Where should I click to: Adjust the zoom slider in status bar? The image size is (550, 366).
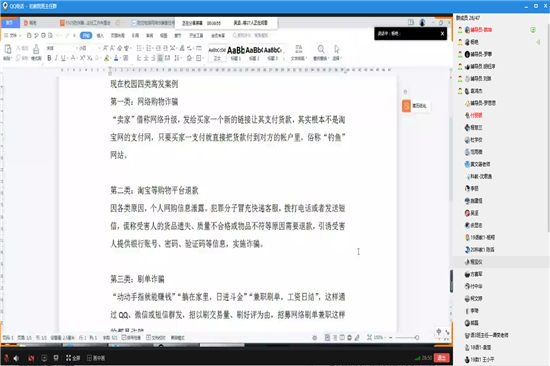click(416, 338)
